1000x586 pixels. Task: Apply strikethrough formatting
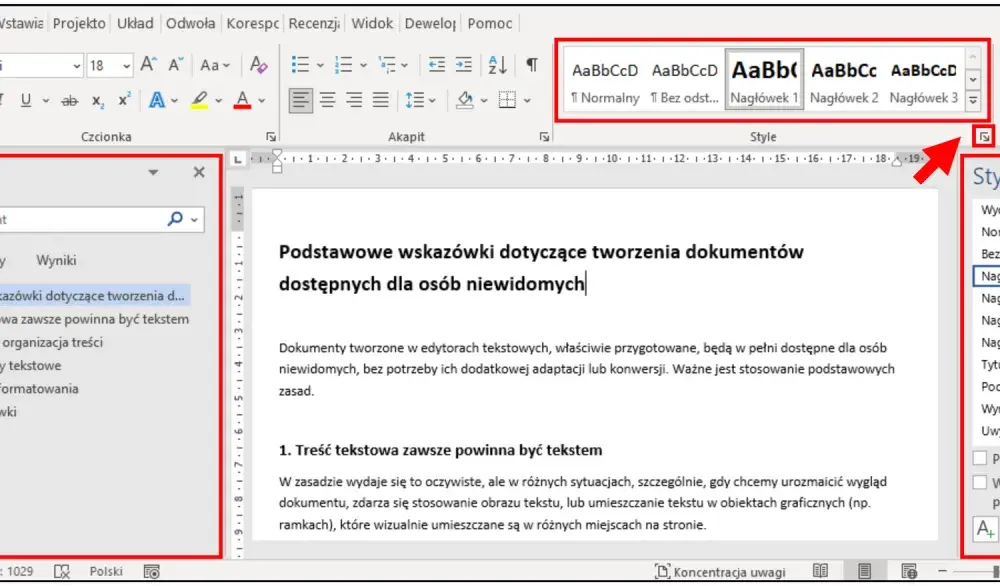click(70, 101)
